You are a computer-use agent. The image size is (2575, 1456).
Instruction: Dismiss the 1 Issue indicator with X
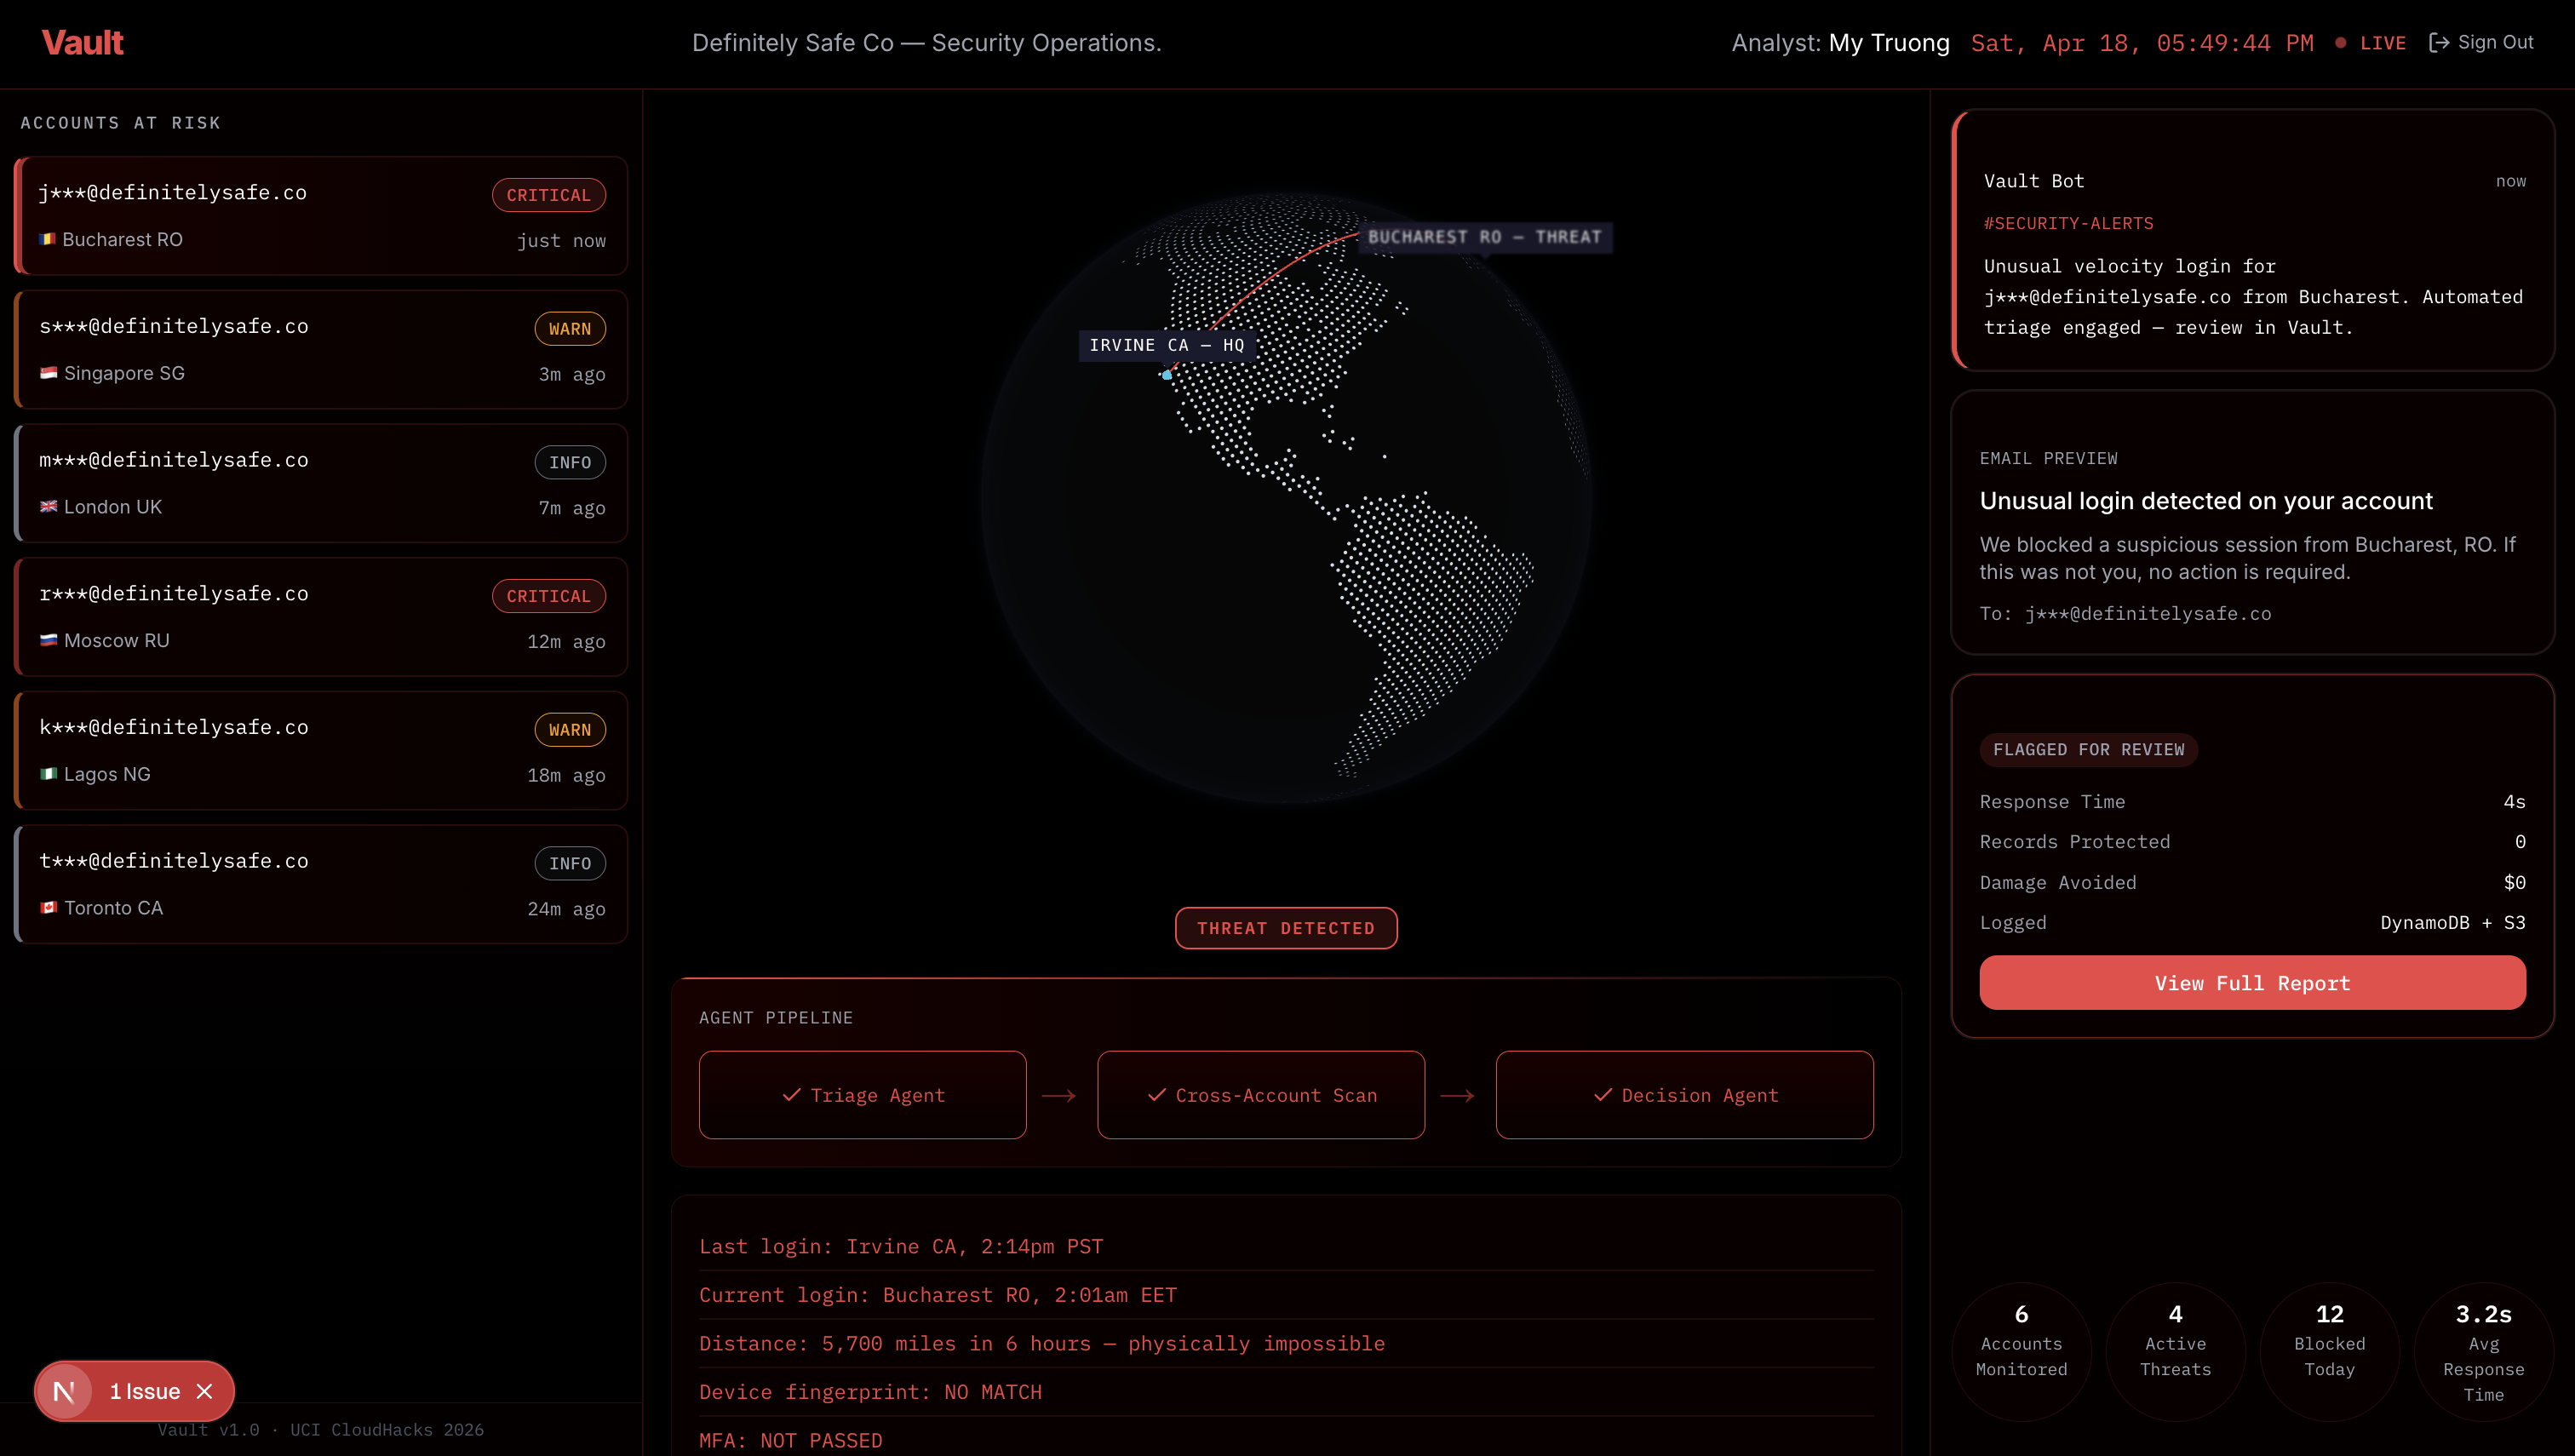205,1391
